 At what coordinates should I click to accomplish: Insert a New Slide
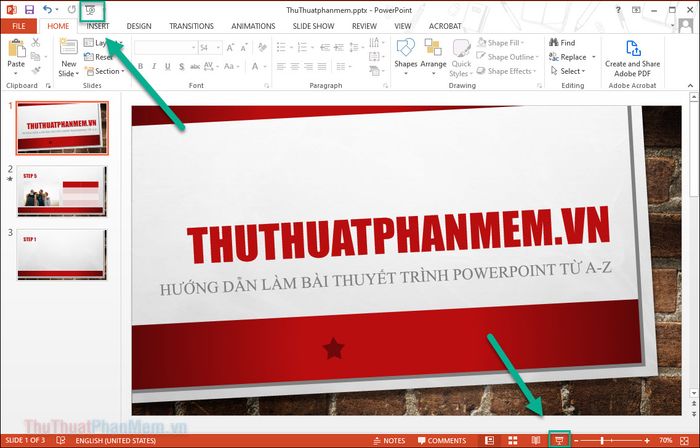point(69,47)
